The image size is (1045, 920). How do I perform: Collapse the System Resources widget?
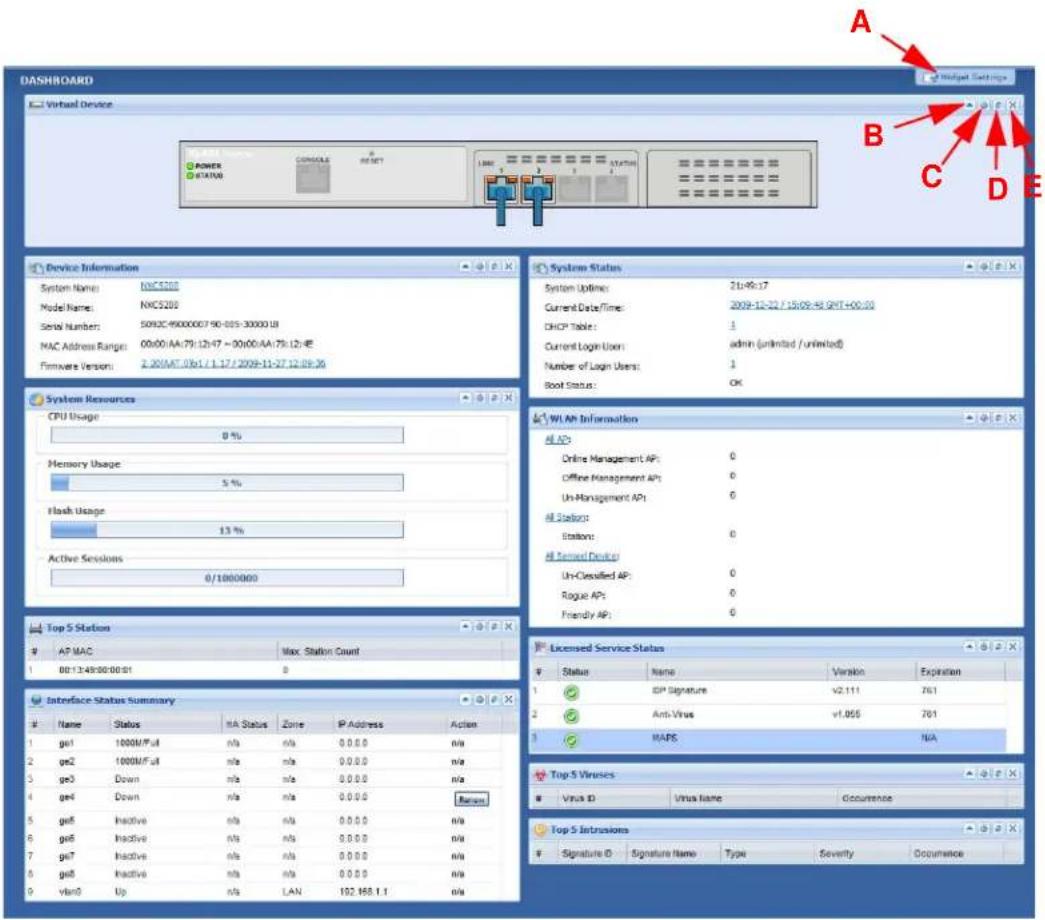point(465,398)
